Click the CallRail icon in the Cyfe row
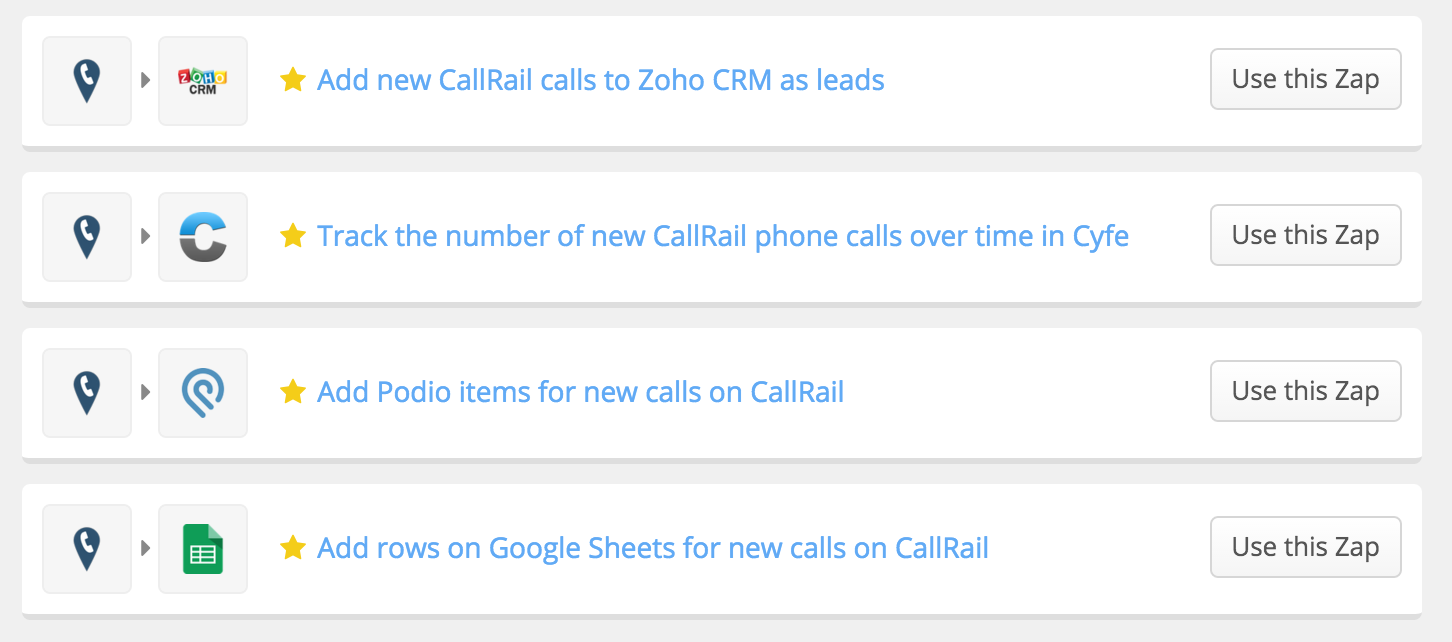Viewport: 1452px width, 642px height. (87, 237)
